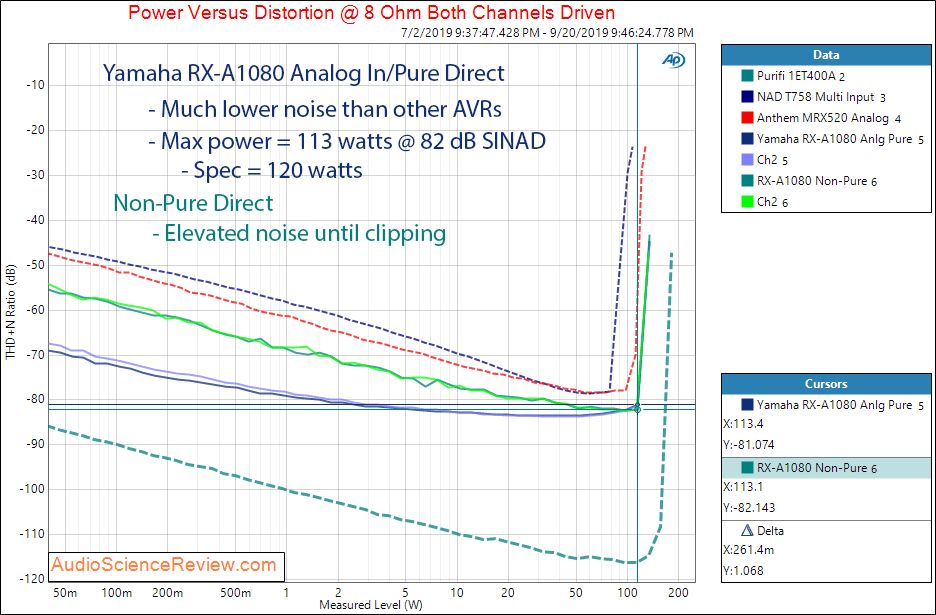Click the 'Yamaha RX-A1080 Analog In/Pure Direct' annotation
936x615 pixels.
[304, 73]
